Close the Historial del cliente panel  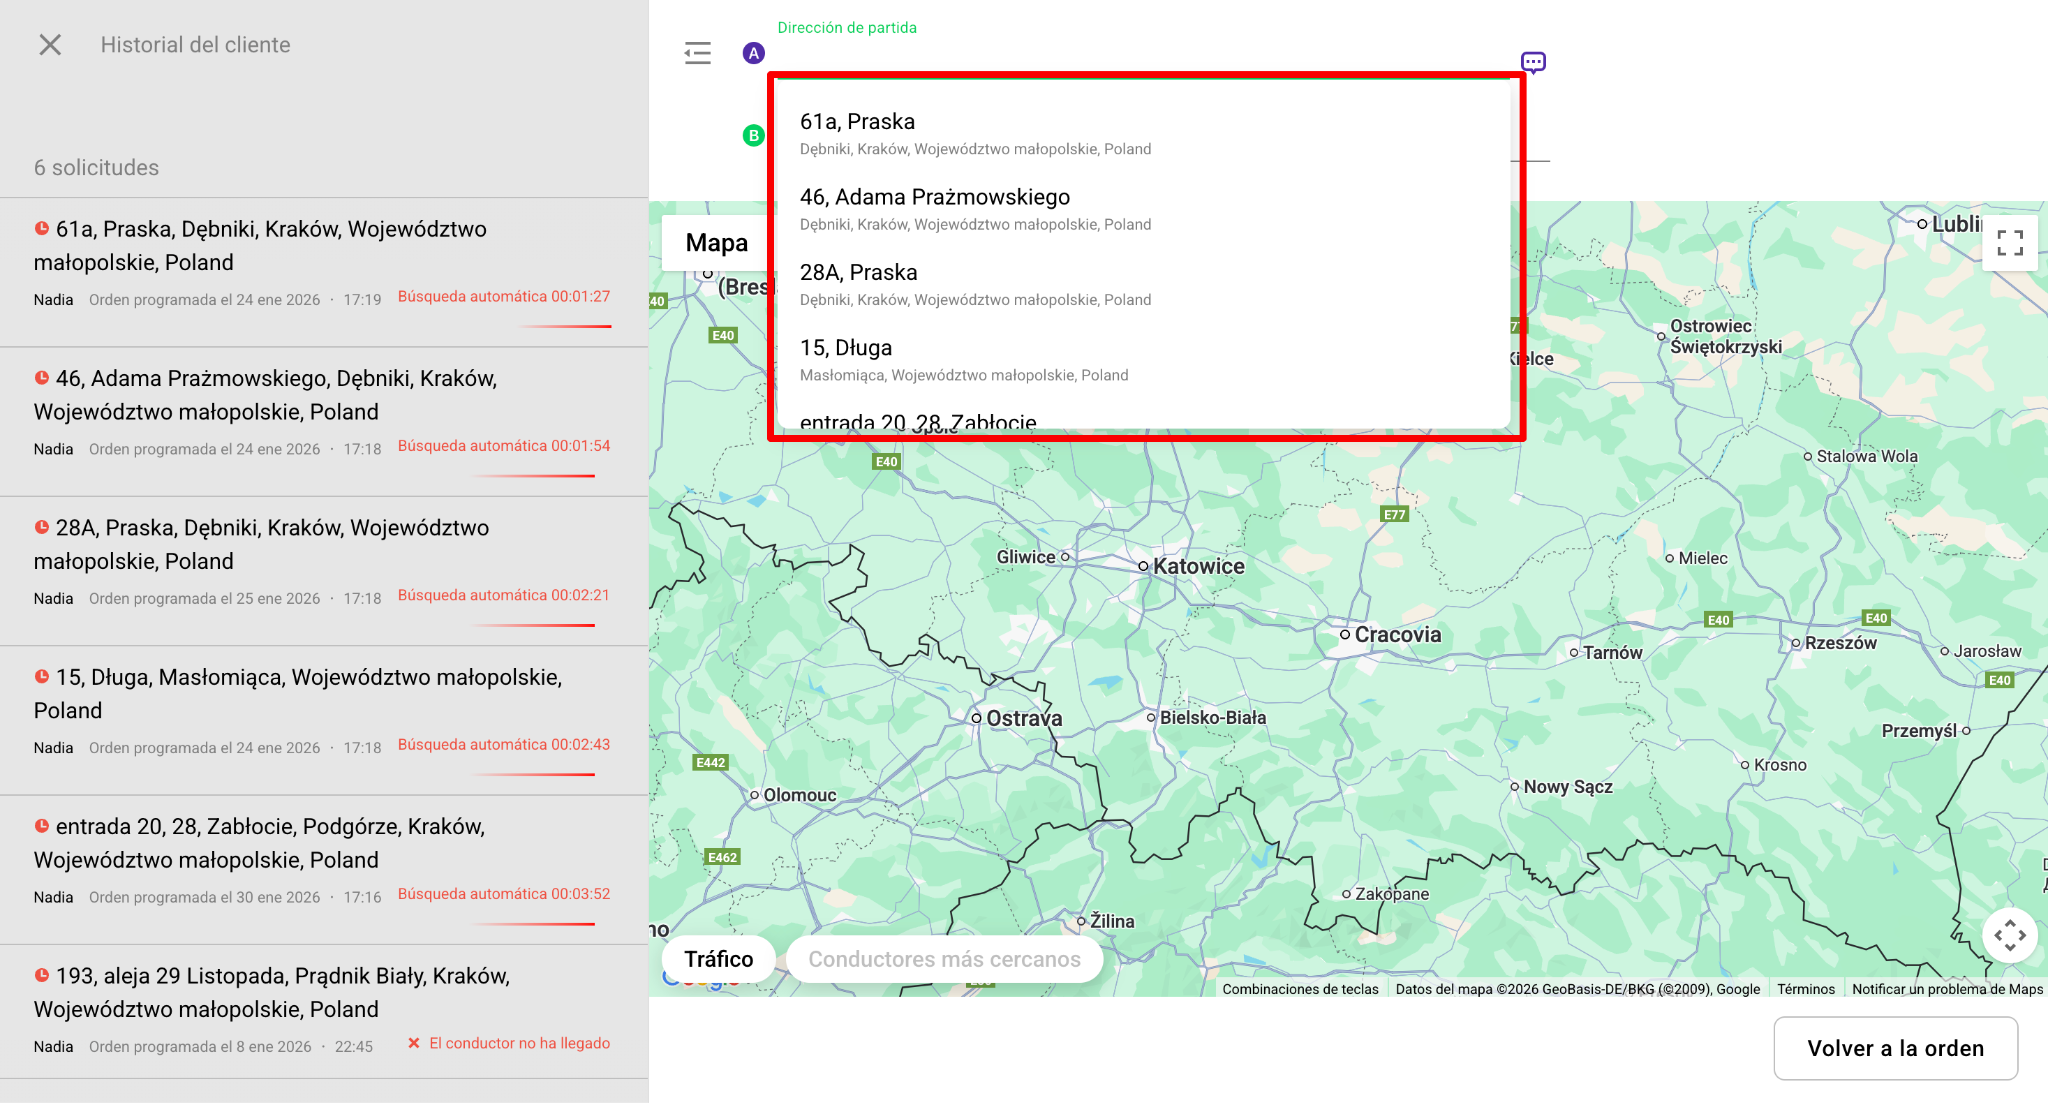pos(50,45)
